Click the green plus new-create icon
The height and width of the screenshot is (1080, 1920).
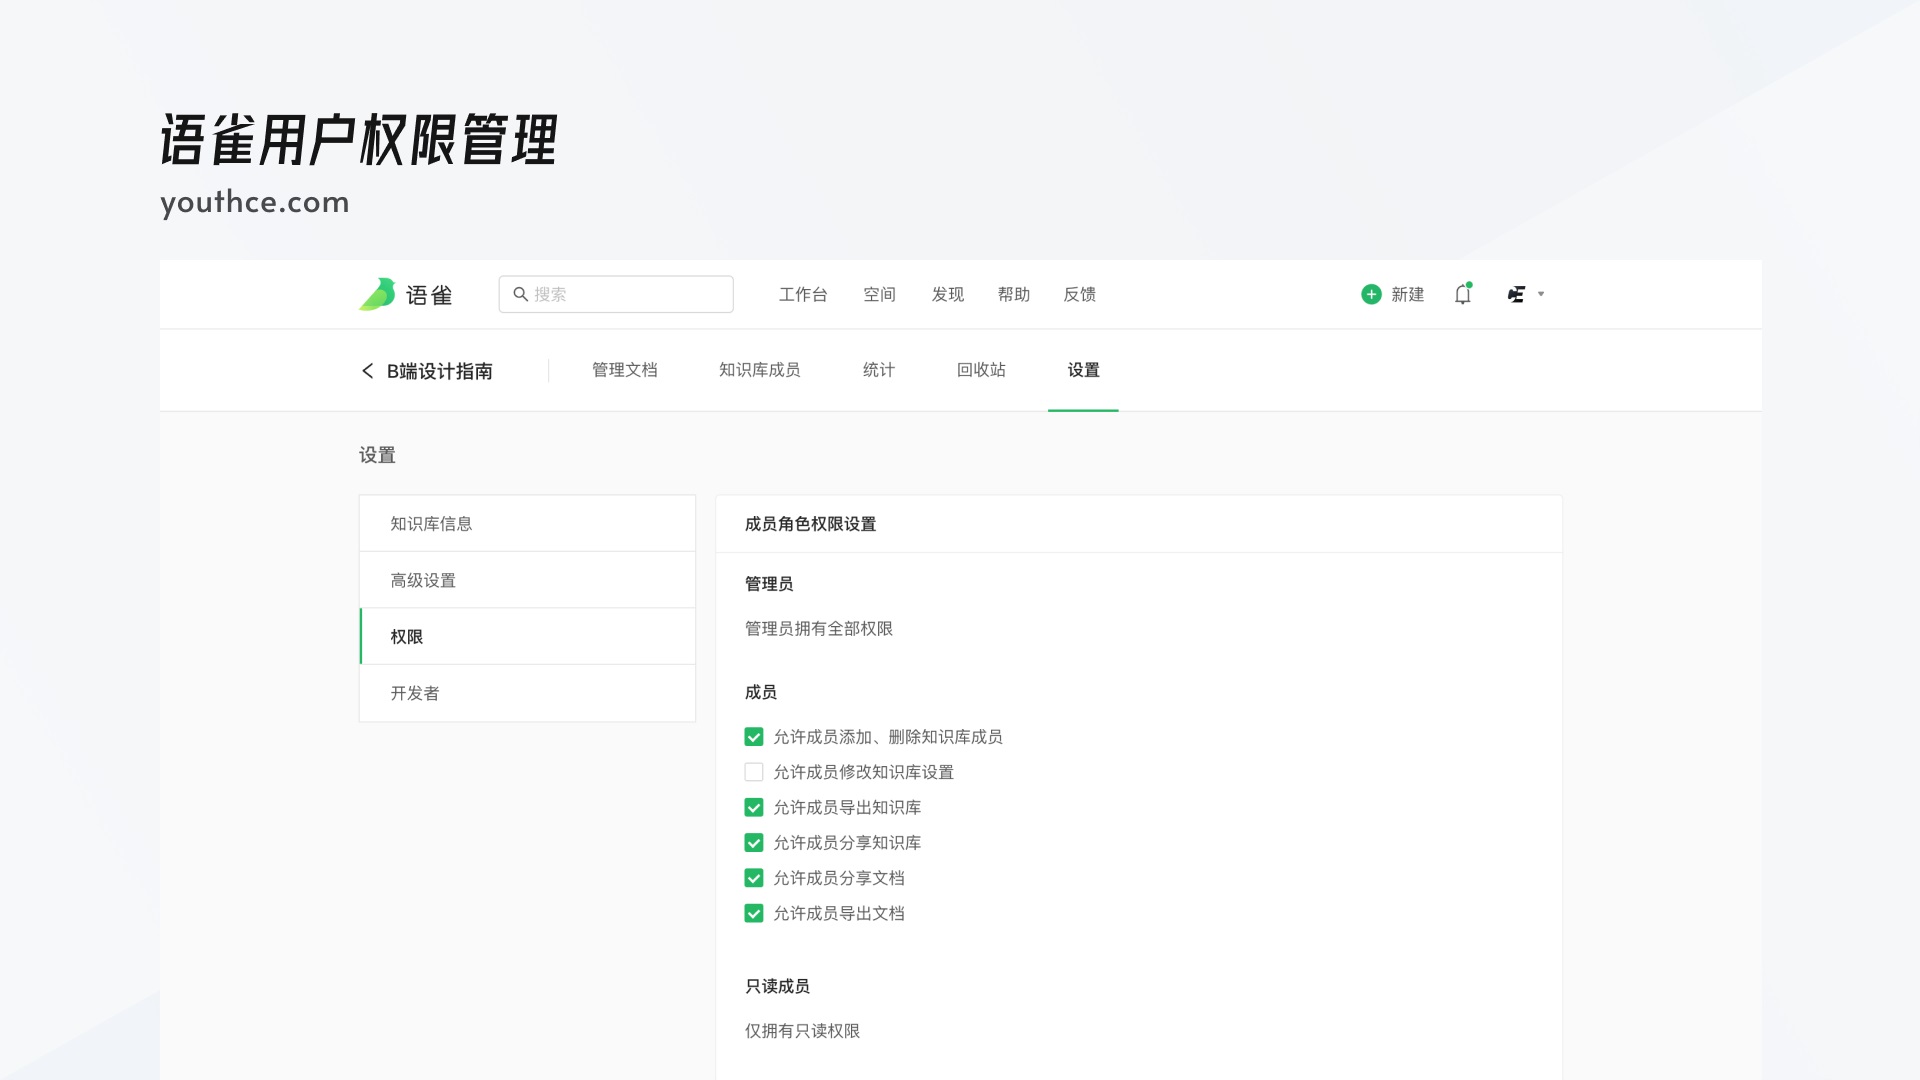pos(1371,294)
